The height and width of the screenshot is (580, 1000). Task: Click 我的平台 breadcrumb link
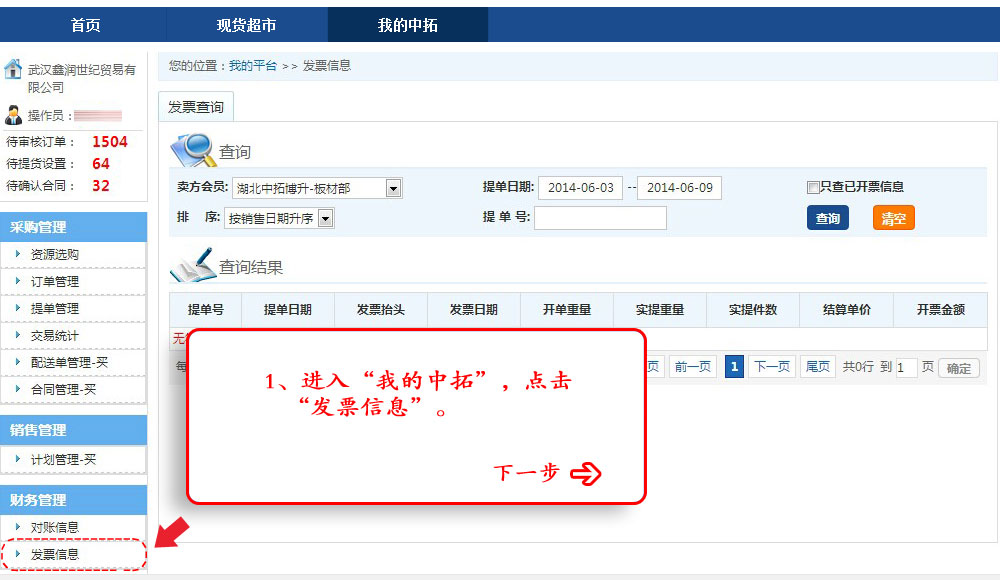(x=252, y=66)
